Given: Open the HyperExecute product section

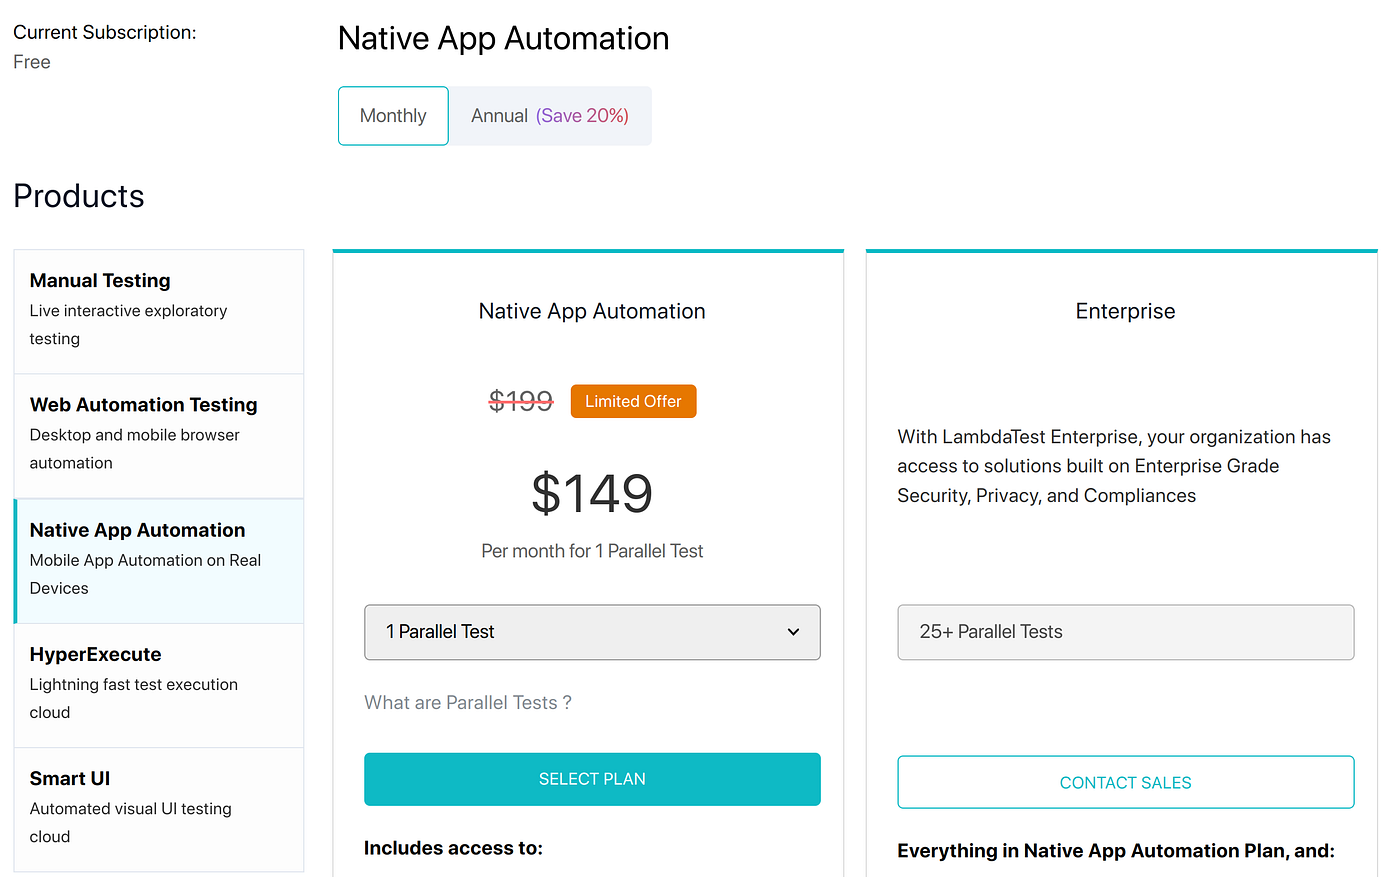Looking at the screenshot, I should point(159,685).
